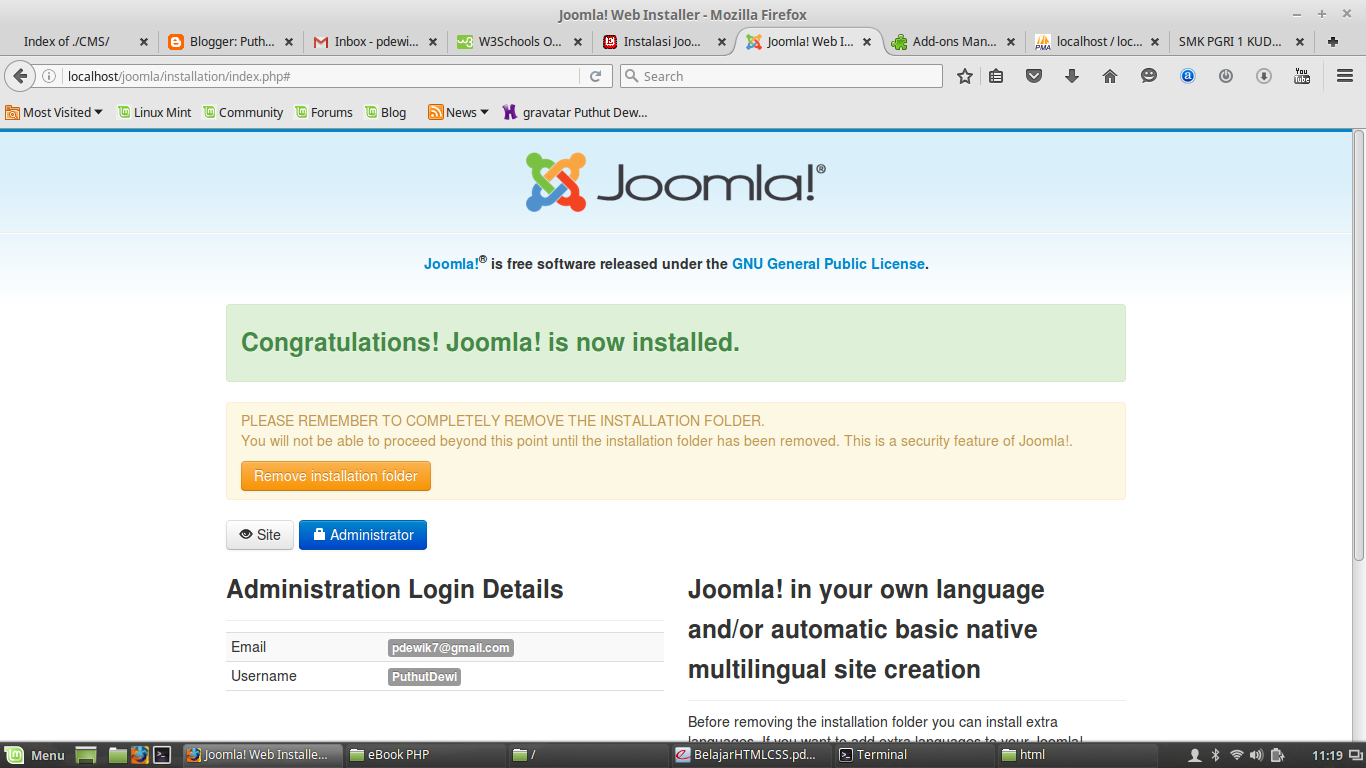The image size is (1366, 768).
Task: Switch to the Add-ons Manager tab
Action: [953, 42]
